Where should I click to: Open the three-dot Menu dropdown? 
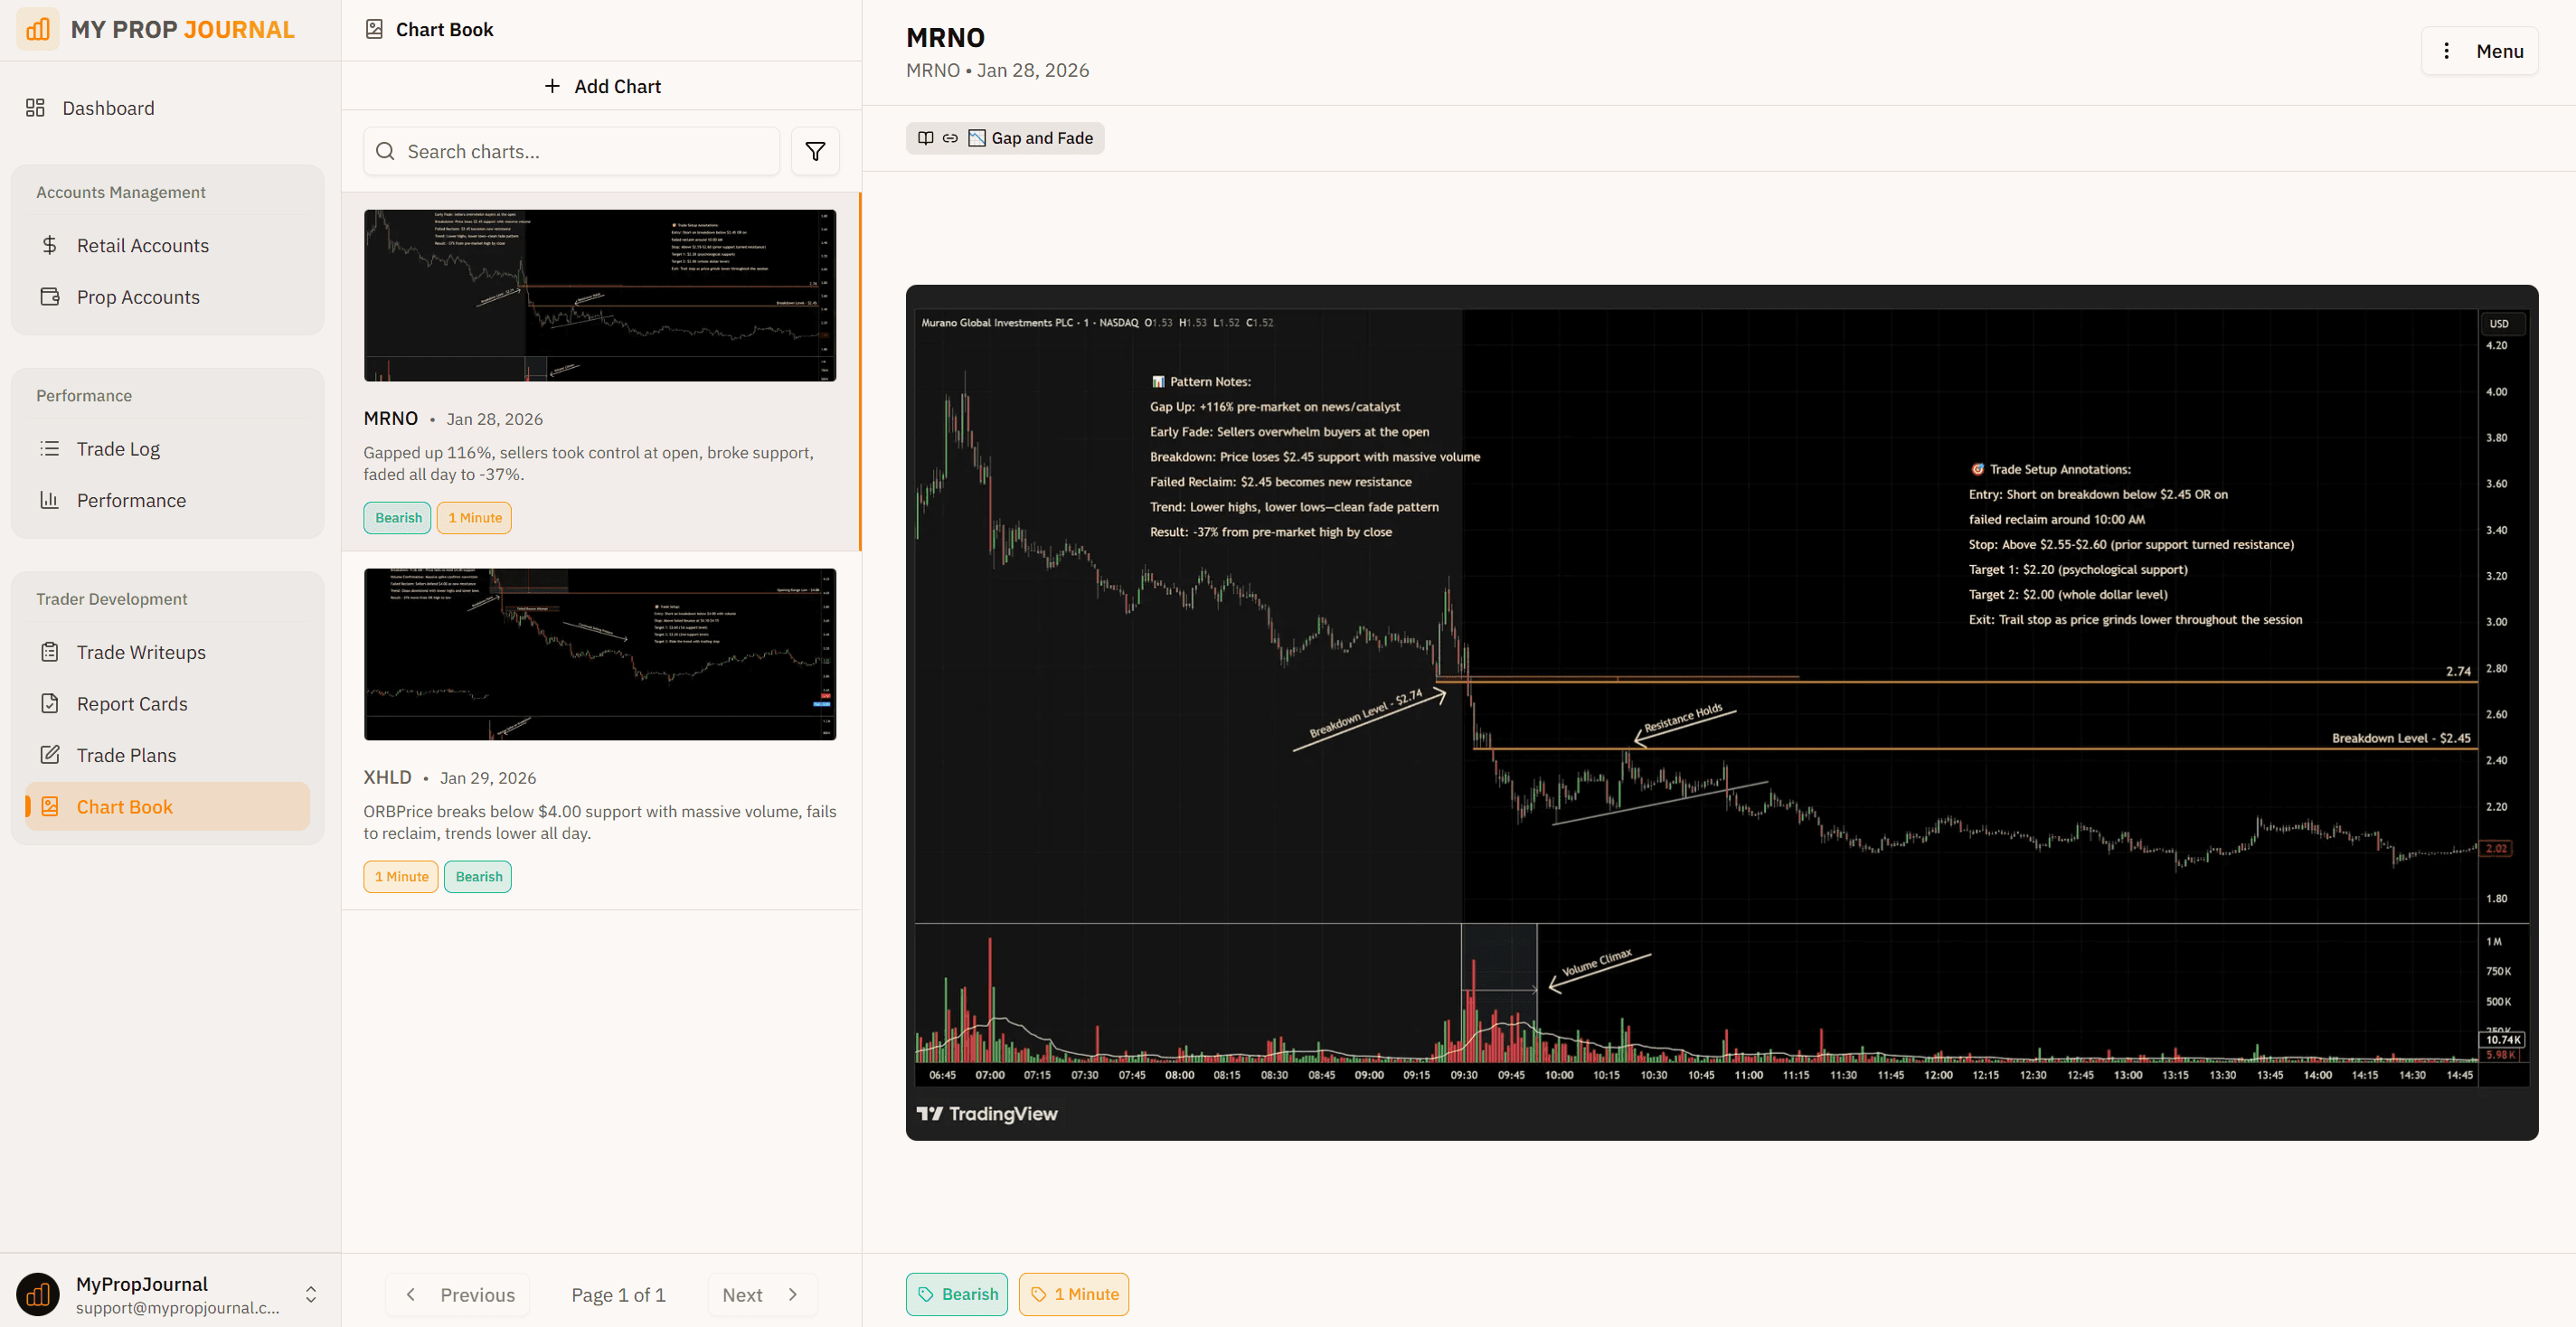2479,51
